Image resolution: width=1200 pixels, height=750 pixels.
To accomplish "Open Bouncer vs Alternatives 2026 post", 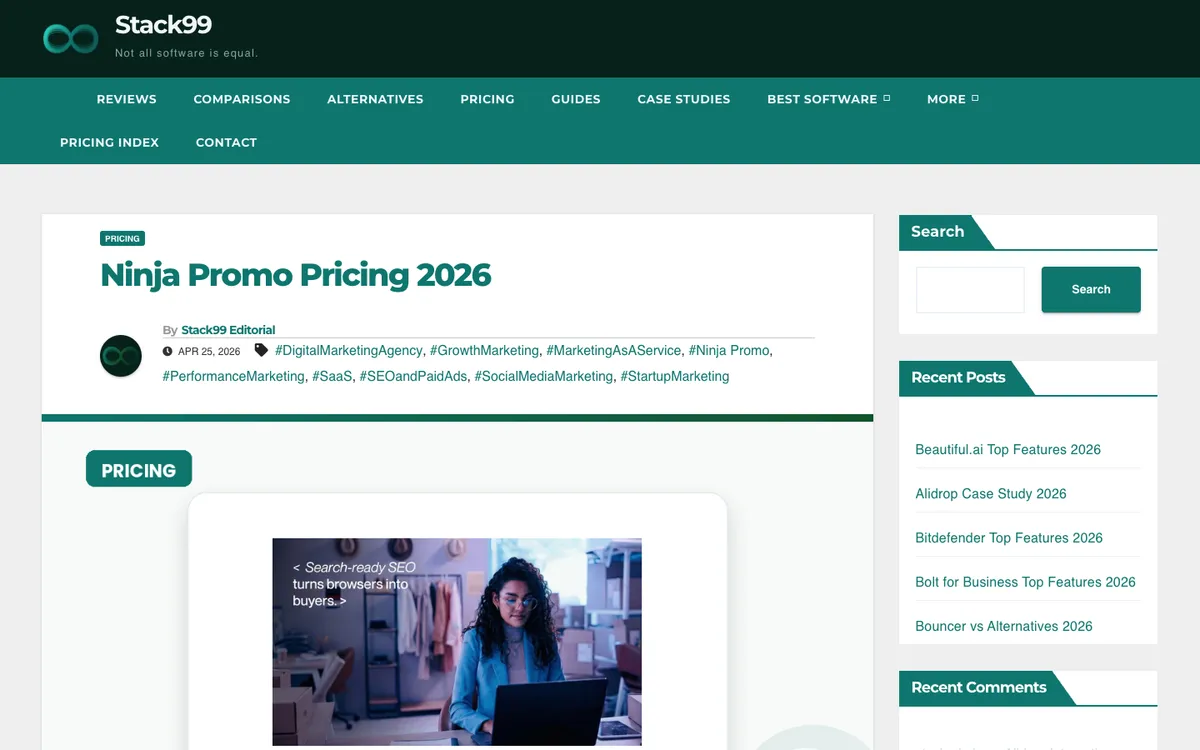I will pyautogui.click(x=1004, y=625).
